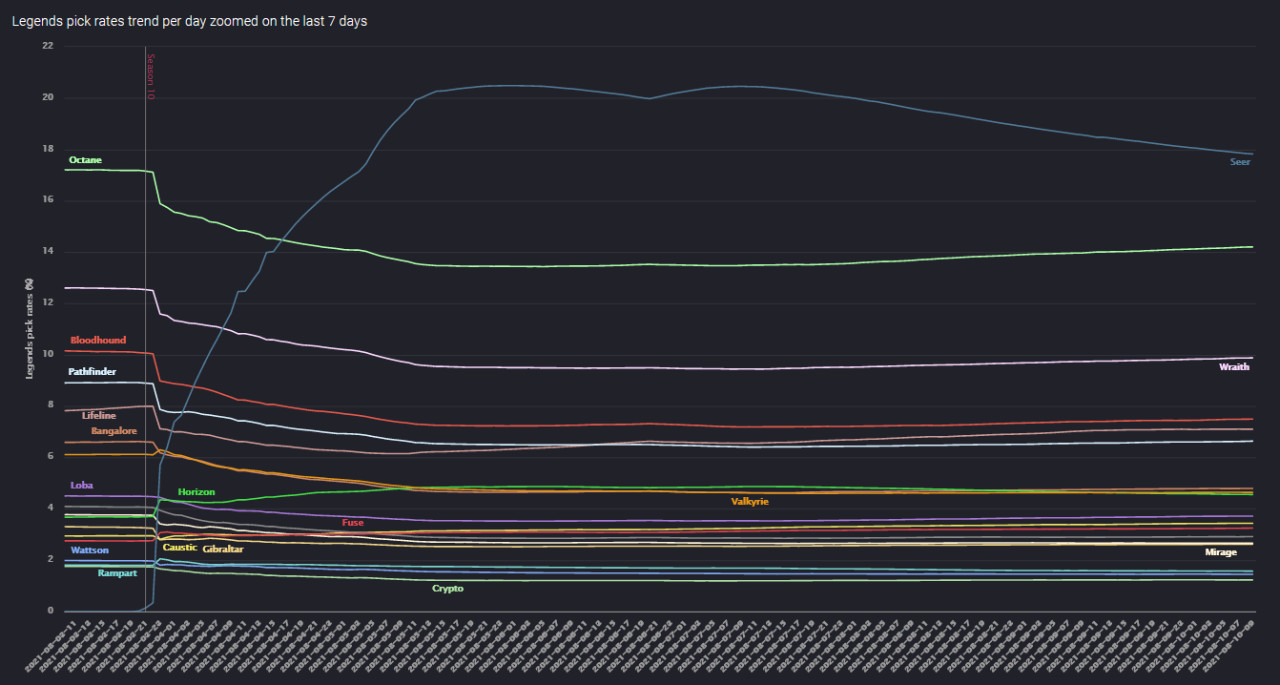The image size is (1280, 685).
Task: Click the Rampart label
Action: pyautogui.click(x=117, y=573)
